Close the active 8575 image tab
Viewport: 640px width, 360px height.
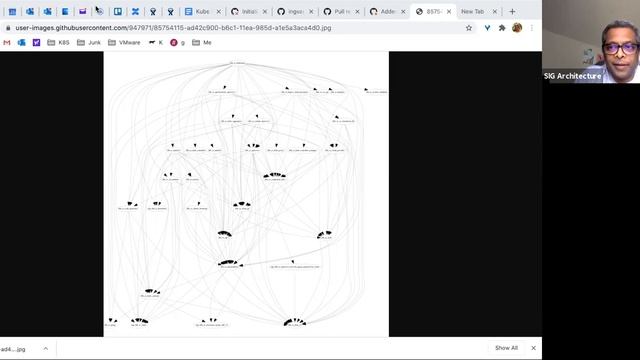pos(449,12)
